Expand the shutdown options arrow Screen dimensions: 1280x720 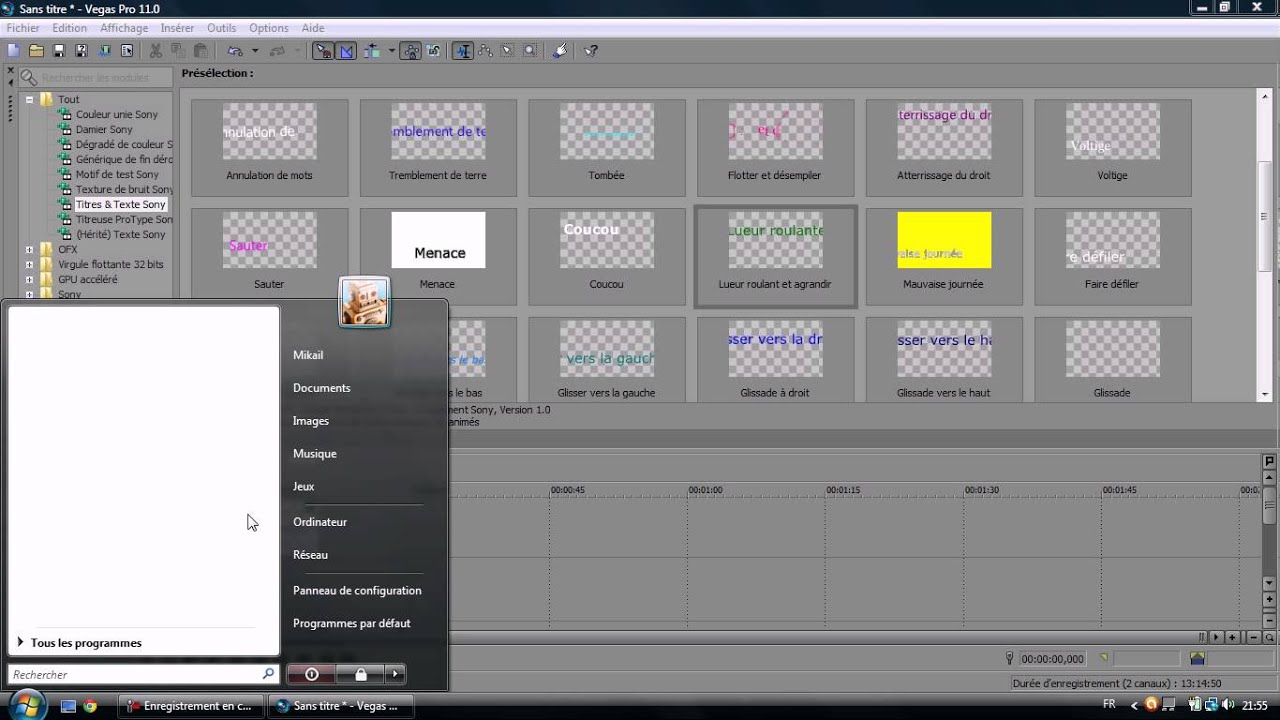[396, 674]
